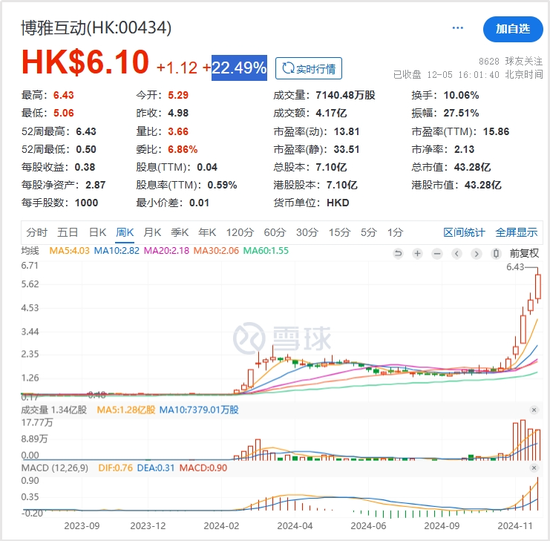Switch to the 日K chart tab
Viewport: 550px width, 541px height.
(98, 232)
